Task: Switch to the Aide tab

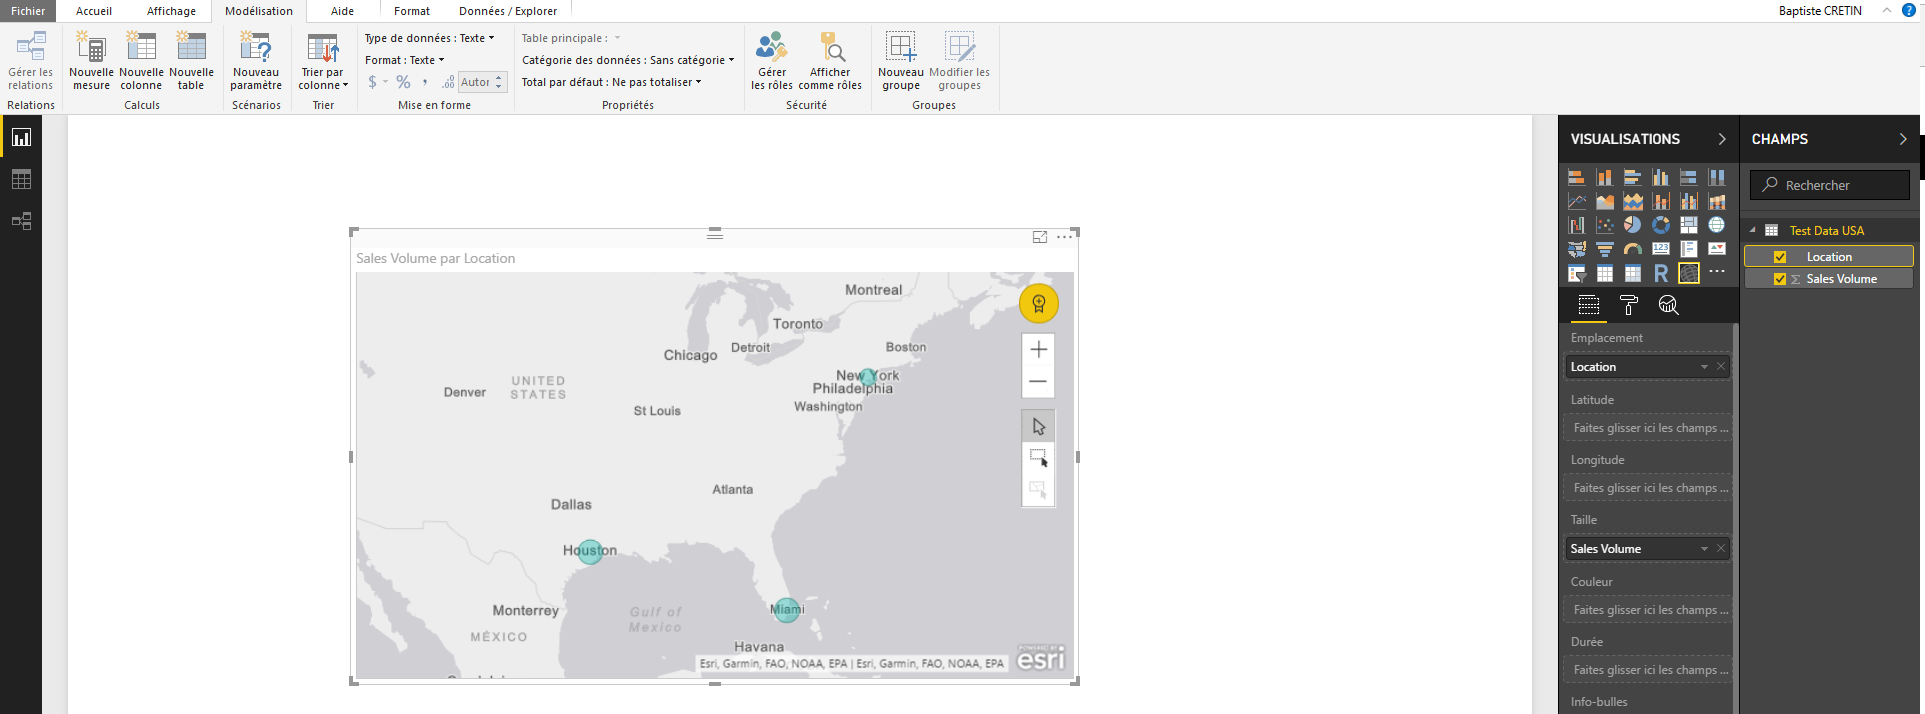Action: click(342, 11)
